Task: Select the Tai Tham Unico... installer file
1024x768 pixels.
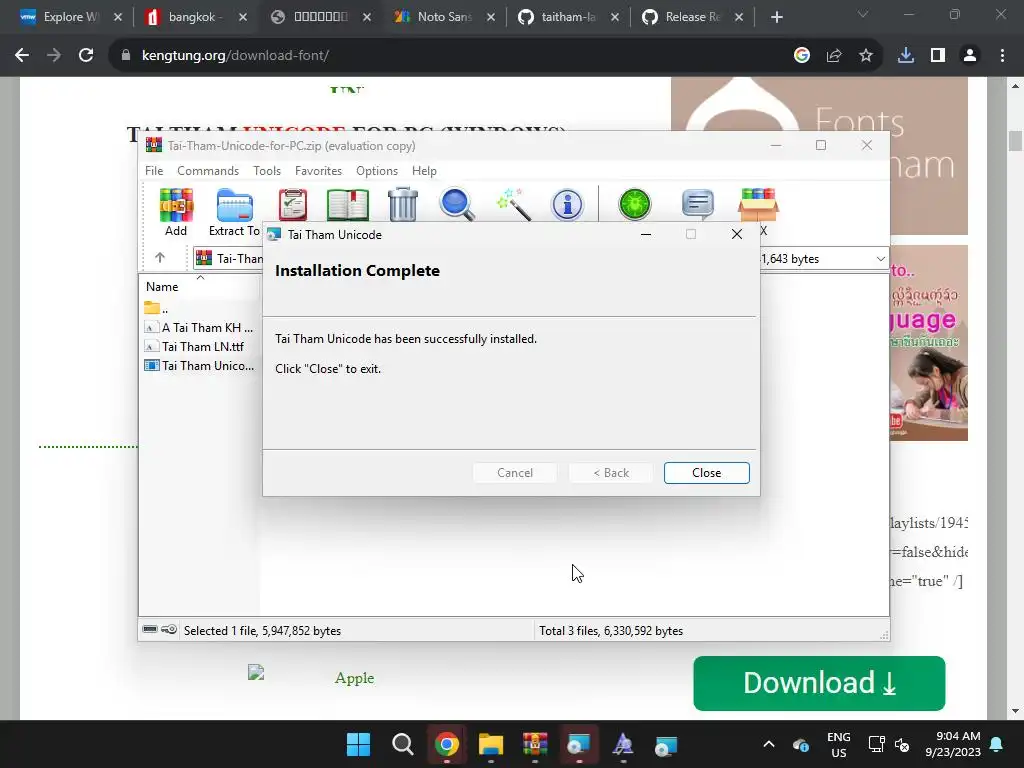Action: (x=200, y=366)
